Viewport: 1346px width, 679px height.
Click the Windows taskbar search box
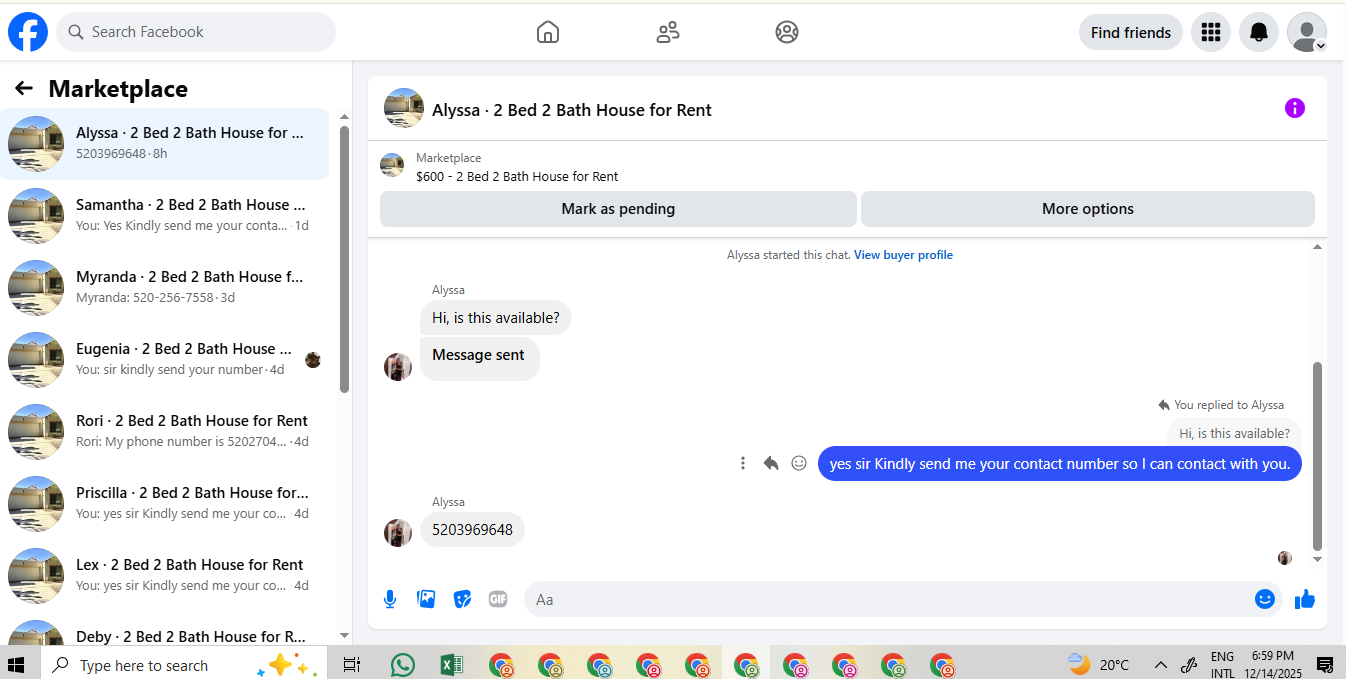click(x=185, y=664)
